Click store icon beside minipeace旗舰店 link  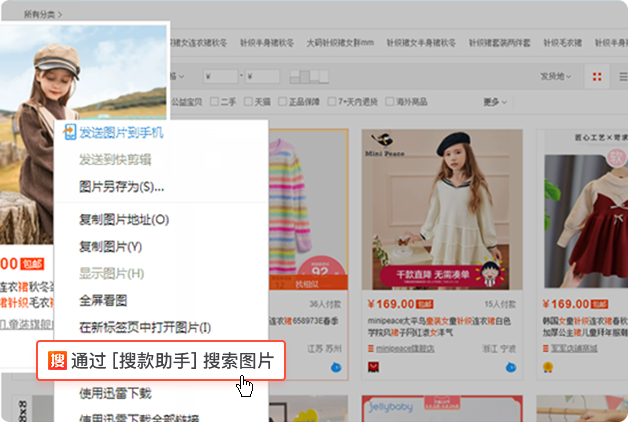[x=371, y=349]
